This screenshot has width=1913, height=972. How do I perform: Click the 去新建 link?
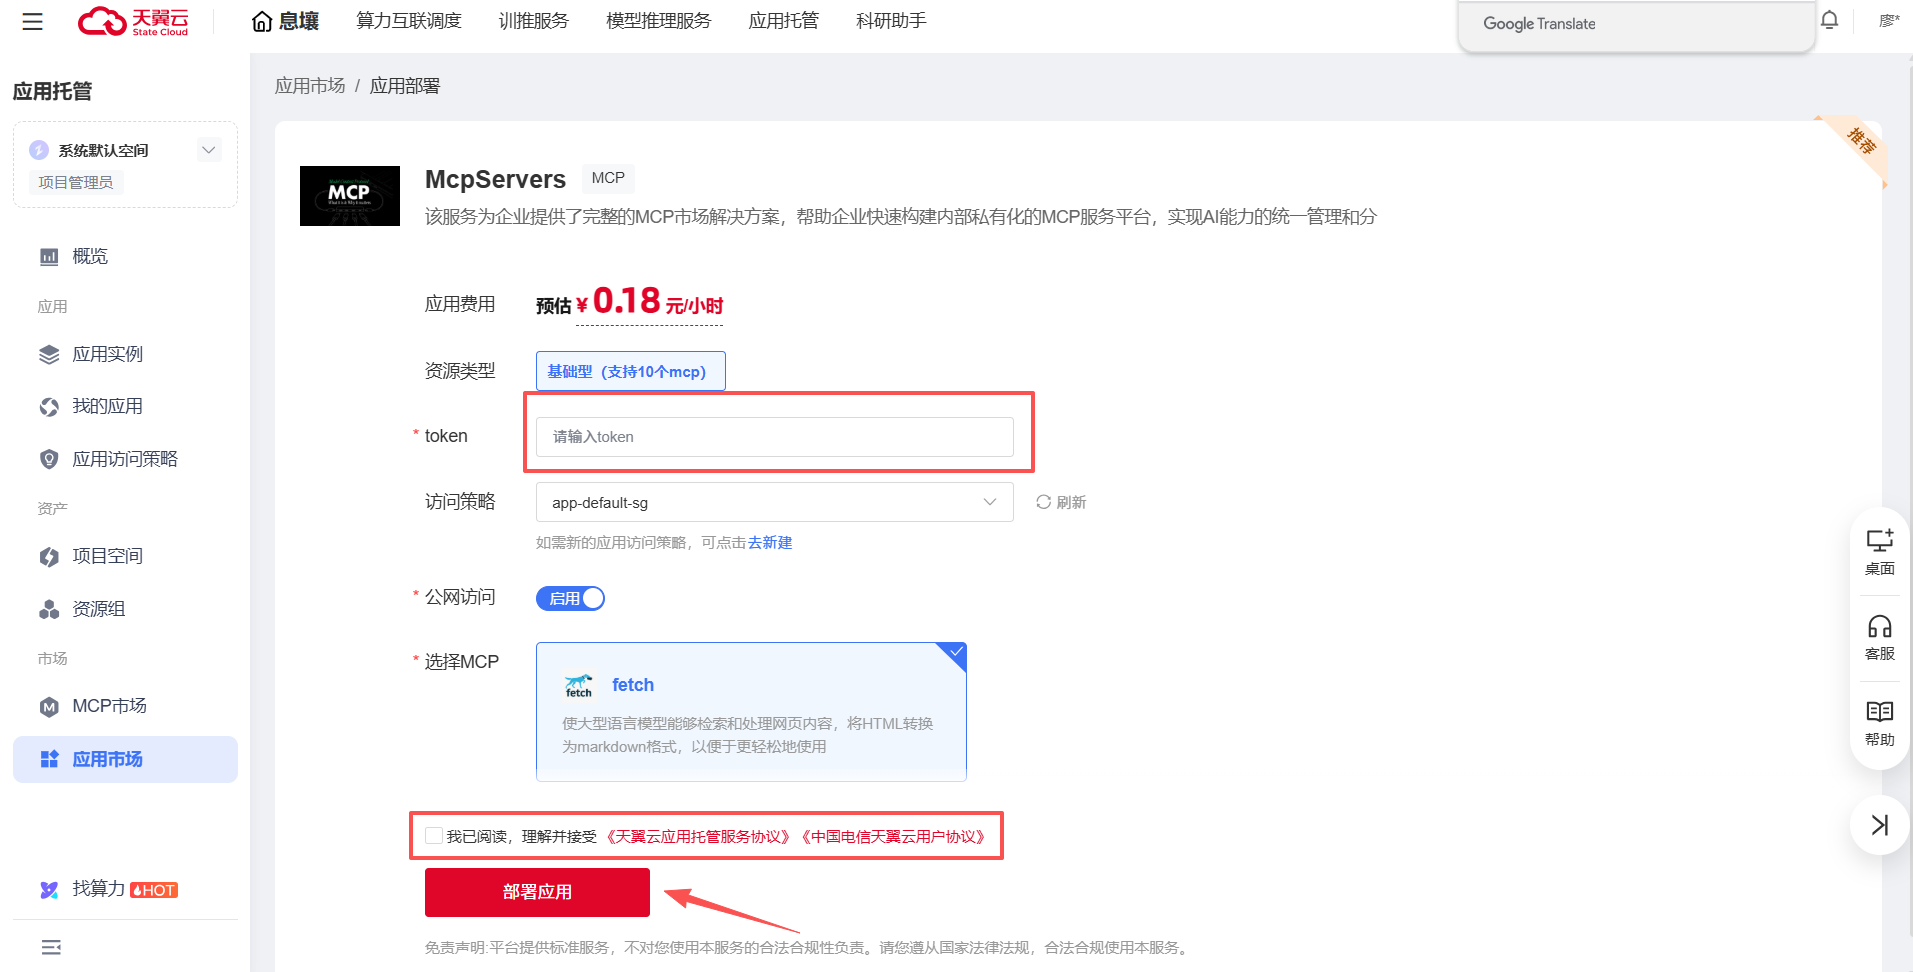[x=770, y=542]
